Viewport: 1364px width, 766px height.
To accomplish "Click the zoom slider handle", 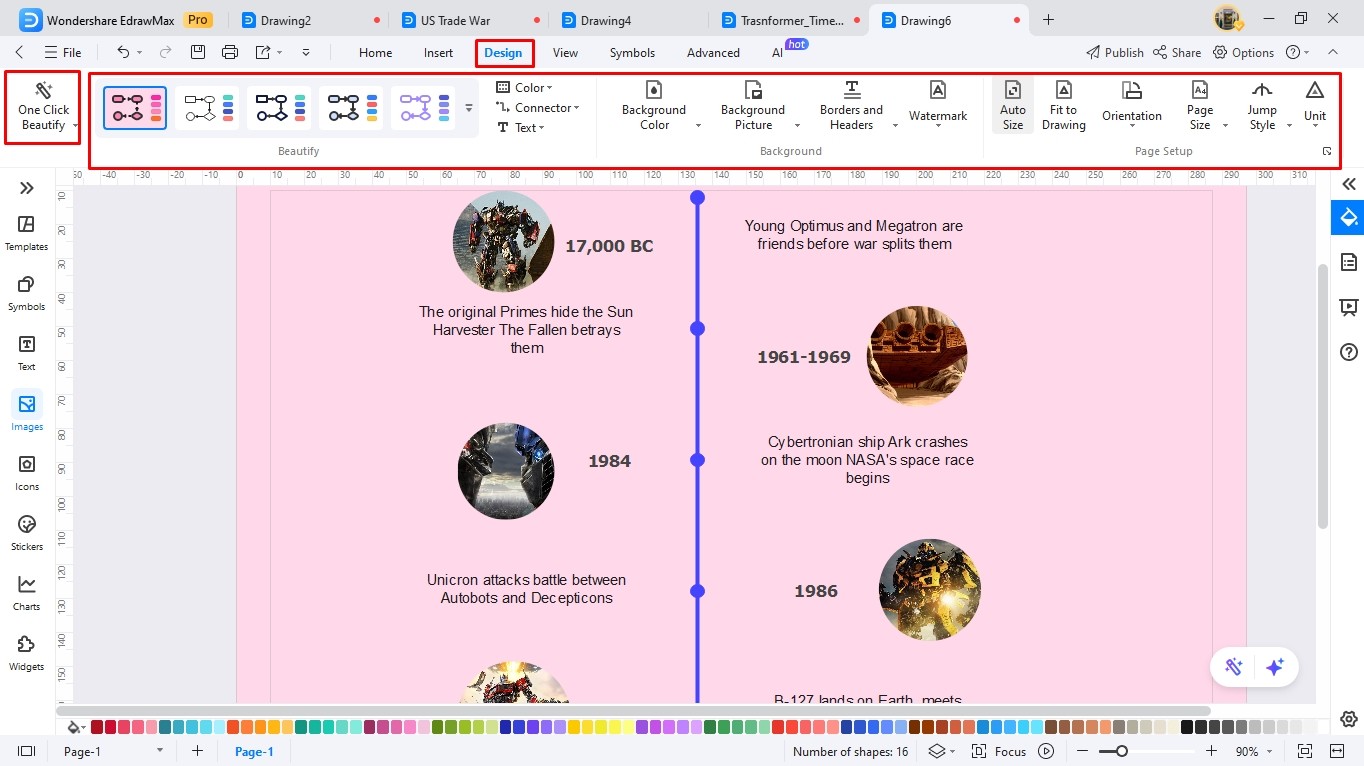I will click(1122, 751).
